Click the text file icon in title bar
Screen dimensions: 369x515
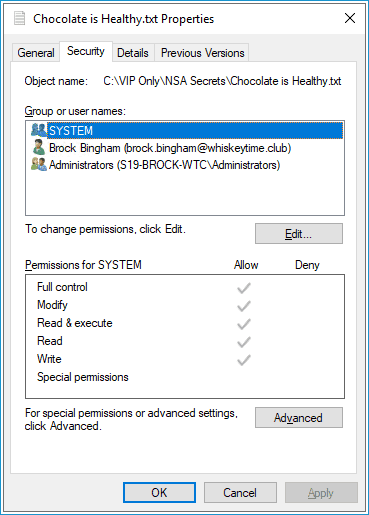[19, 18]
